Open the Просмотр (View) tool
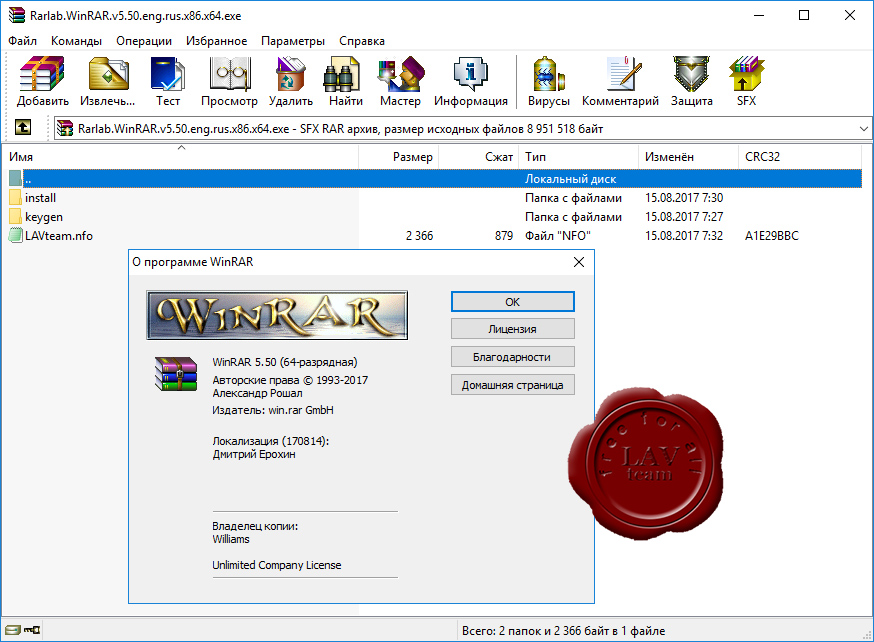This screenshot has width=874, height=642. coord(229,81)
